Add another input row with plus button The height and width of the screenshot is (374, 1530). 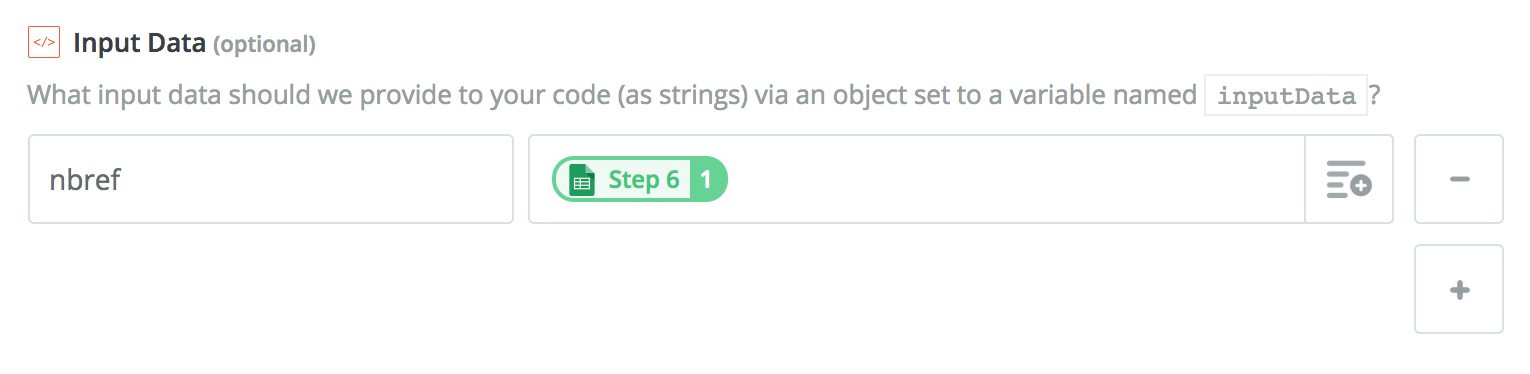tap(1458, 289)
